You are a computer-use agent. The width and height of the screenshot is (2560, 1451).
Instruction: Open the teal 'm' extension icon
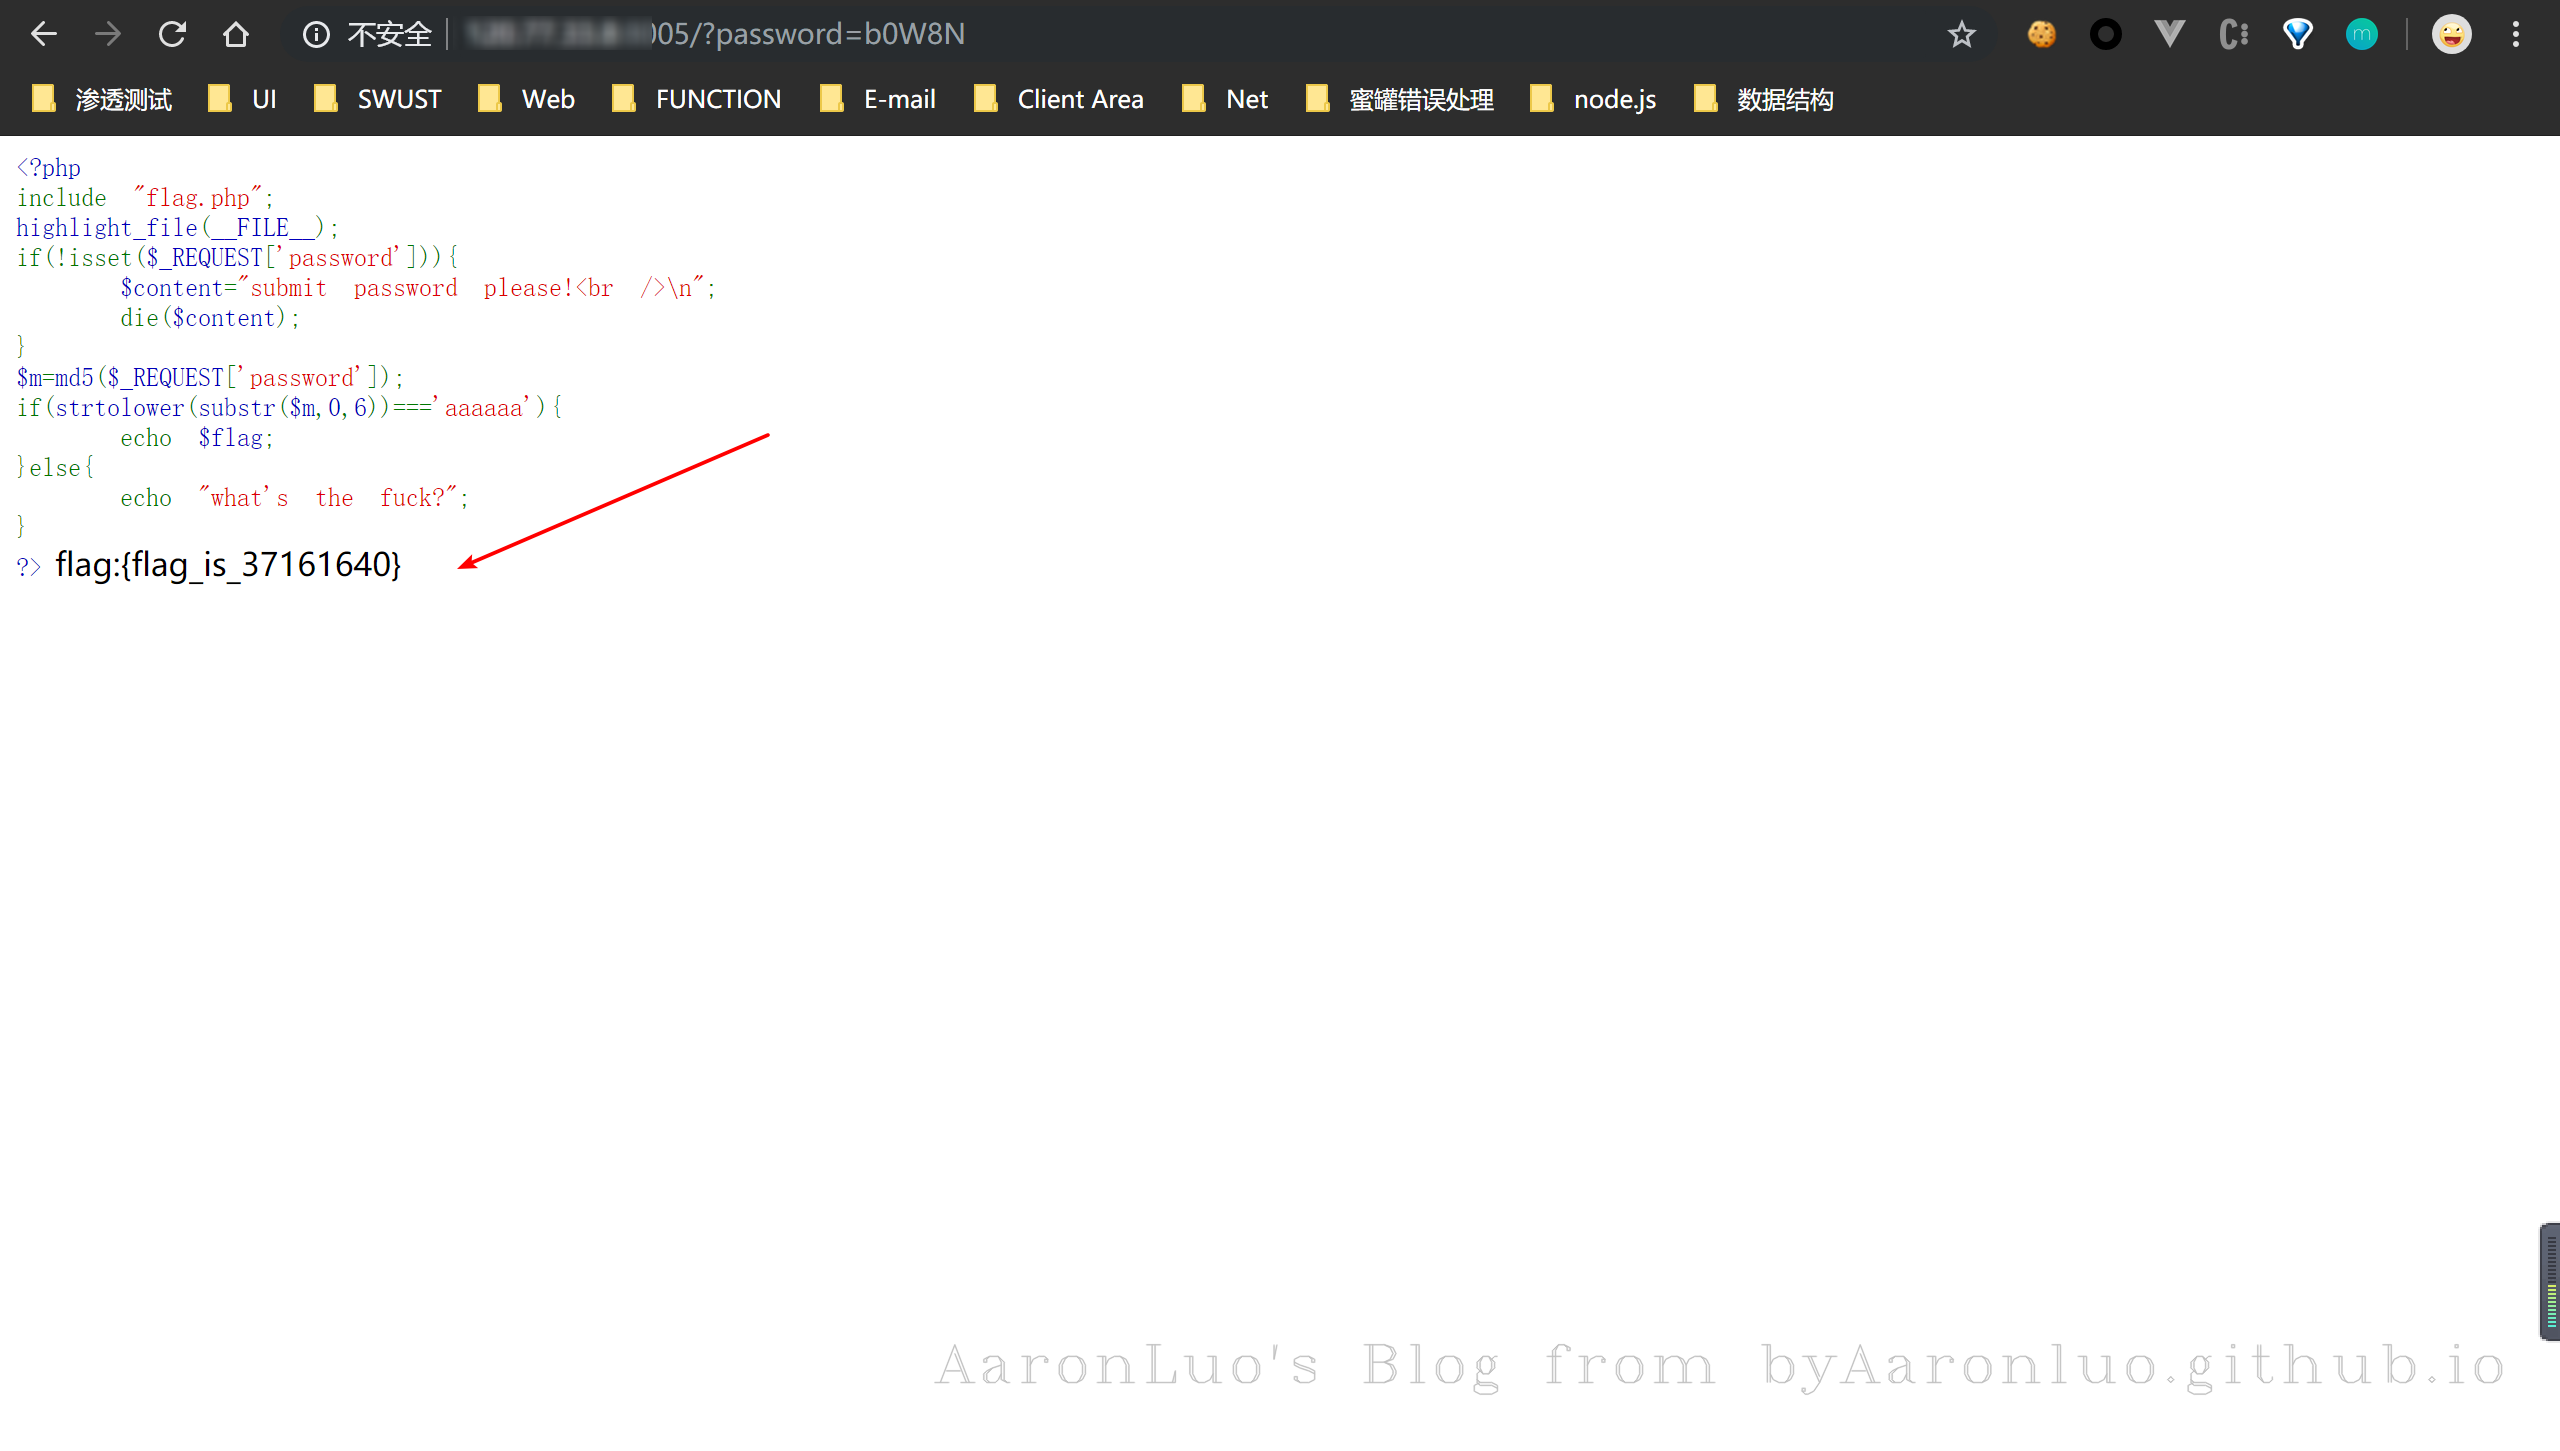click(x=2361, y=34)
